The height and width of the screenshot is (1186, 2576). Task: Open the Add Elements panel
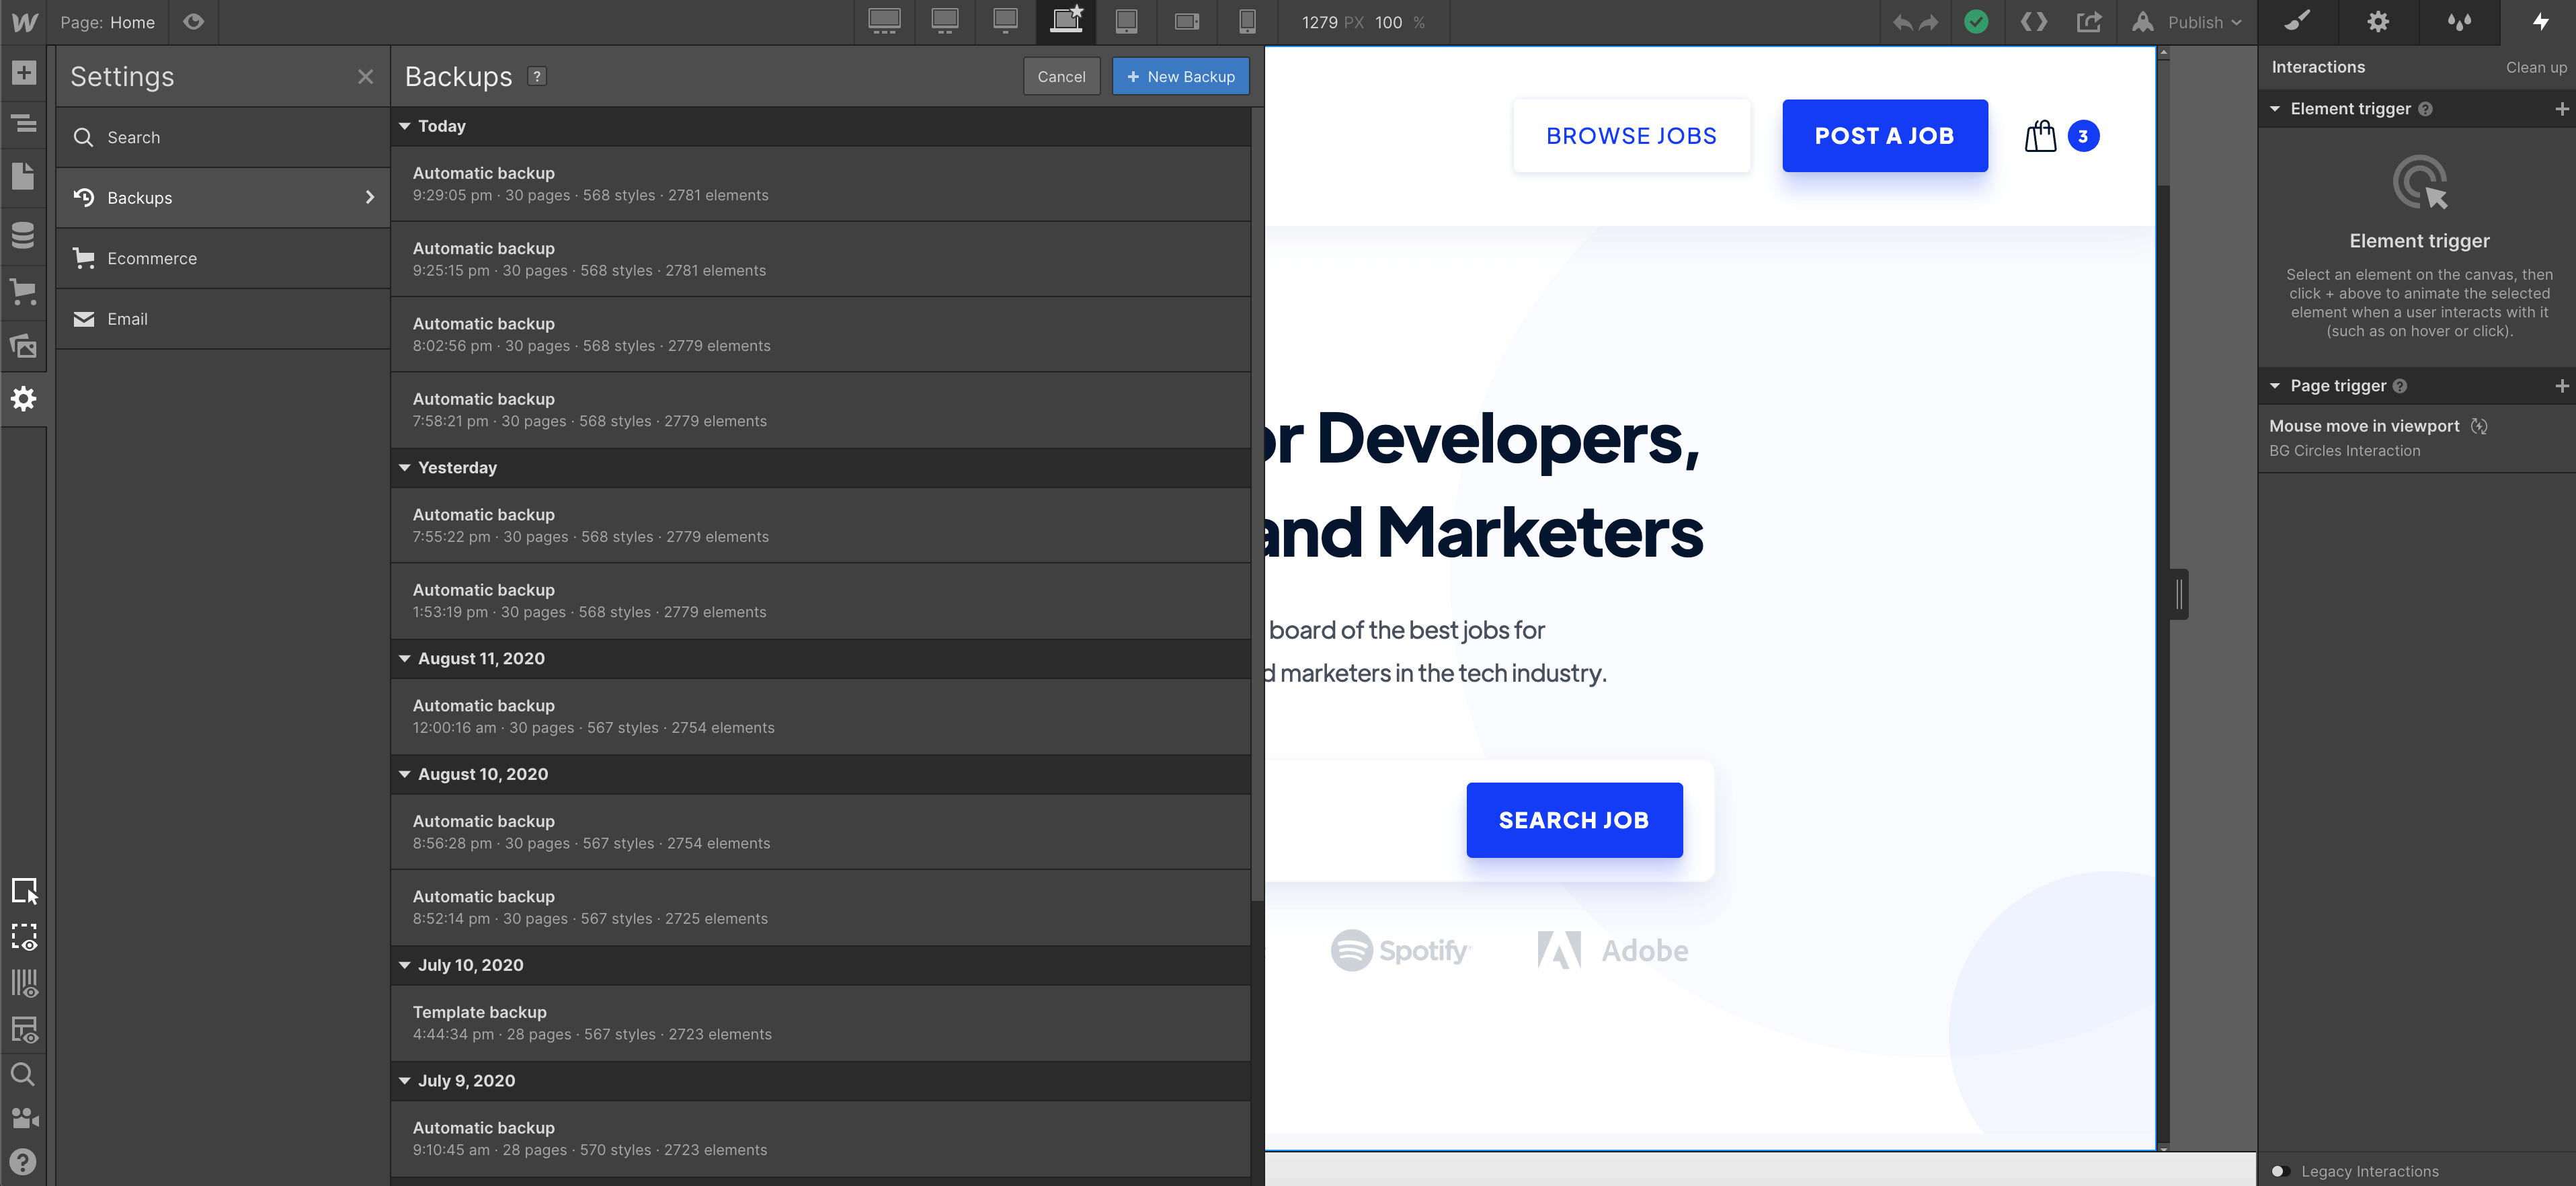23,73
